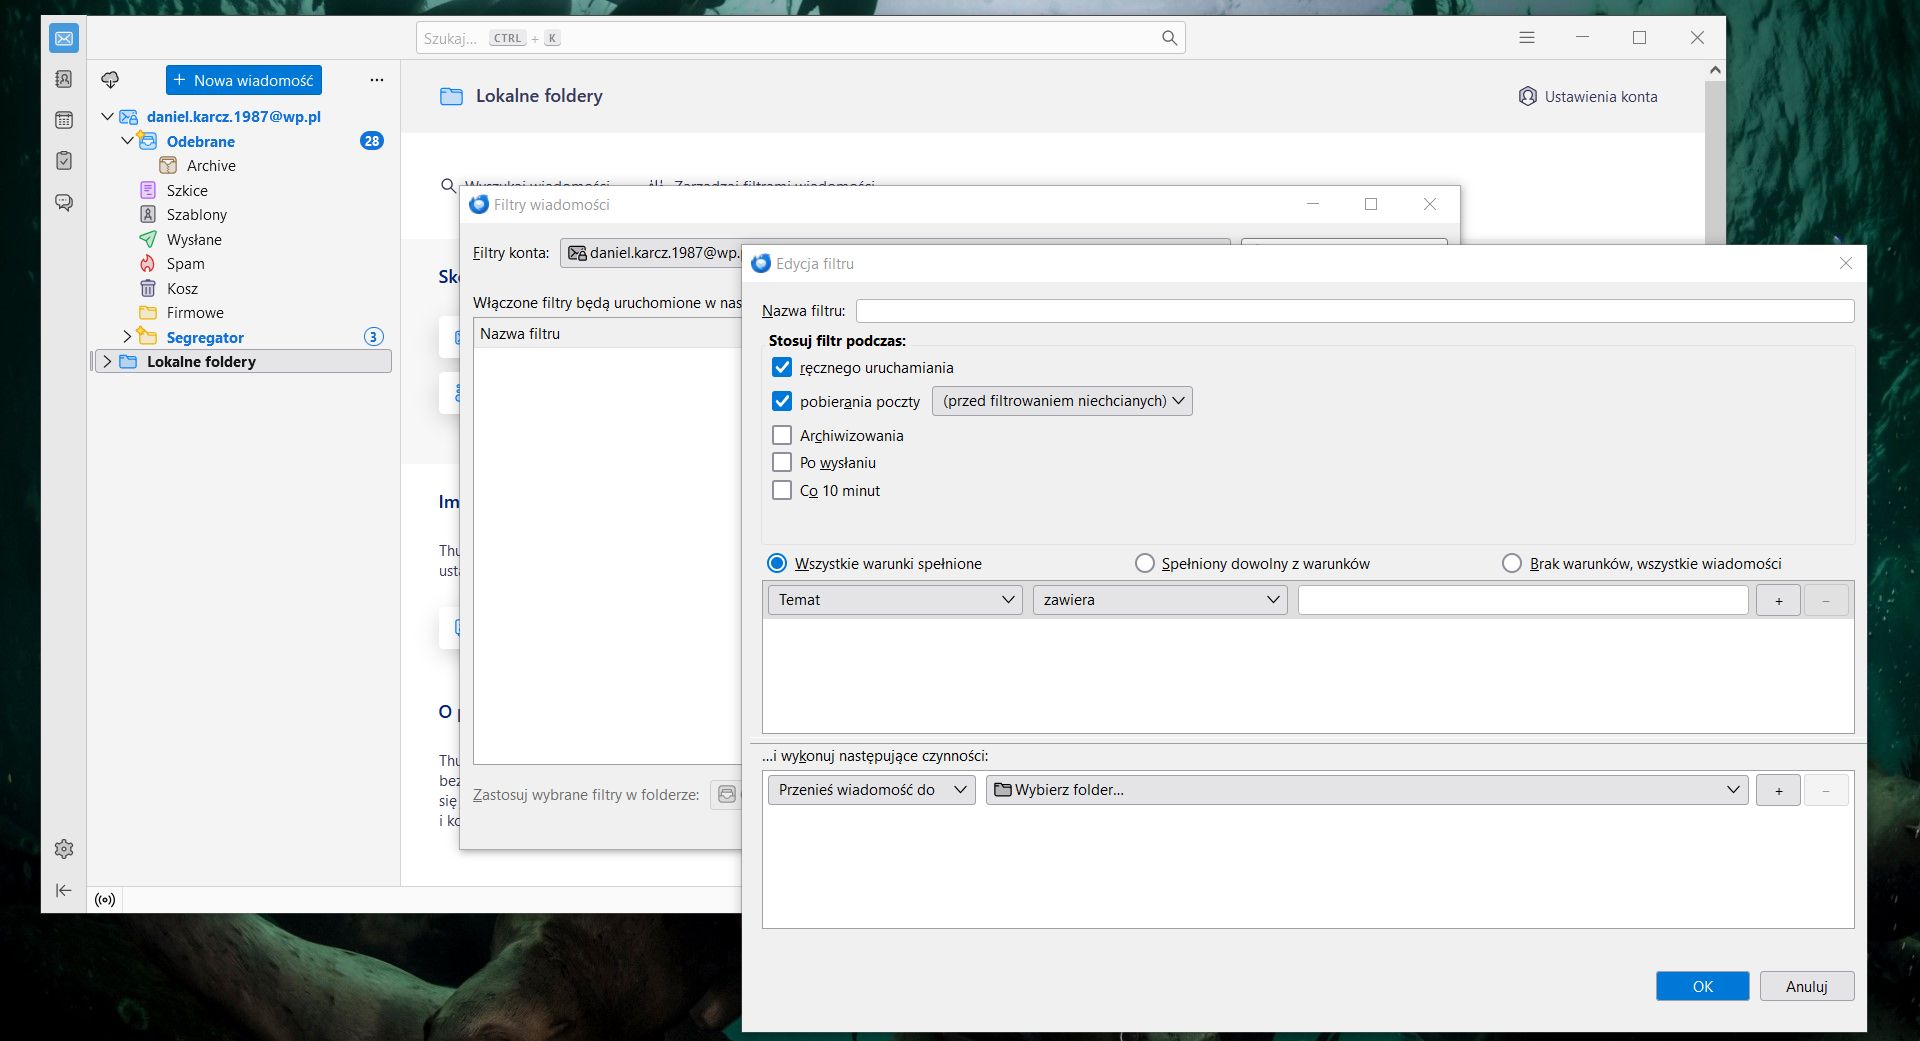Select the Mail space icon
This screenshot has height=1041, width=1920.
pos(64,38)
